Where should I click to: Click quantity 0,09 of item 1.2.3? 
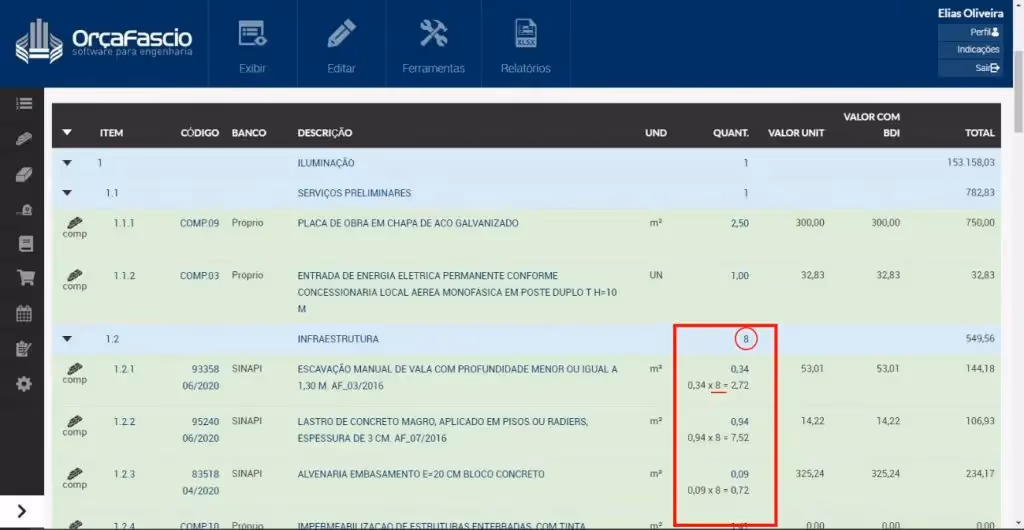pos(740,474)
